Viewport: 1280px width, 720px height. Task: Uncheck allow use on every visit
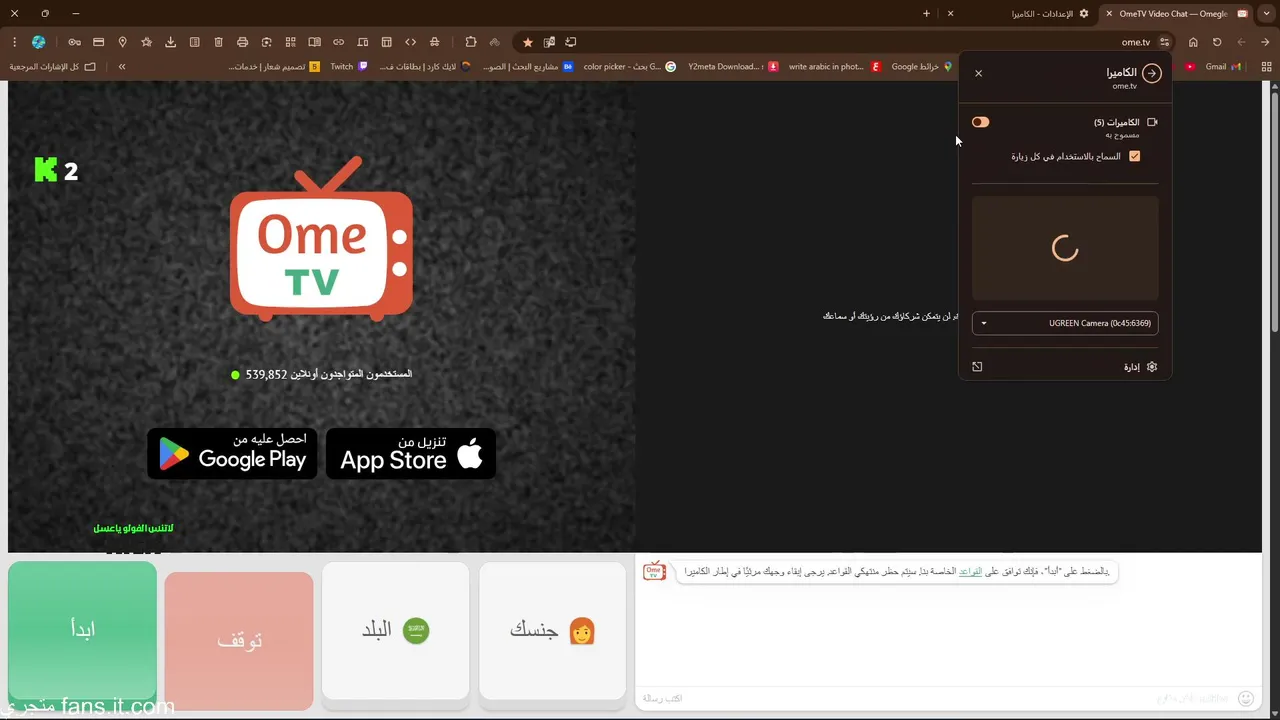click(1134, 156)
